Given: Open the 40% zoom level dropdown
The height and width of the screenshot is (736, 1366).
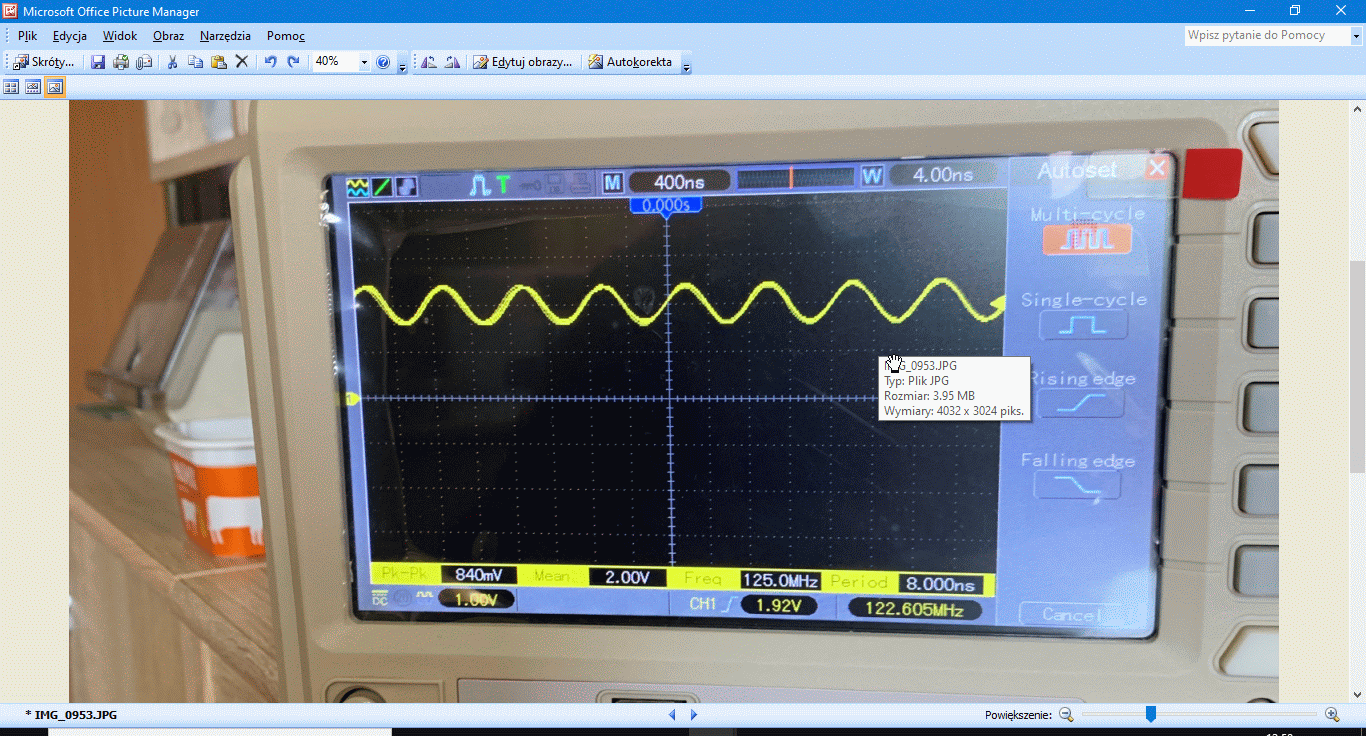Looking at the screenshot, I should tap(364, 62).
